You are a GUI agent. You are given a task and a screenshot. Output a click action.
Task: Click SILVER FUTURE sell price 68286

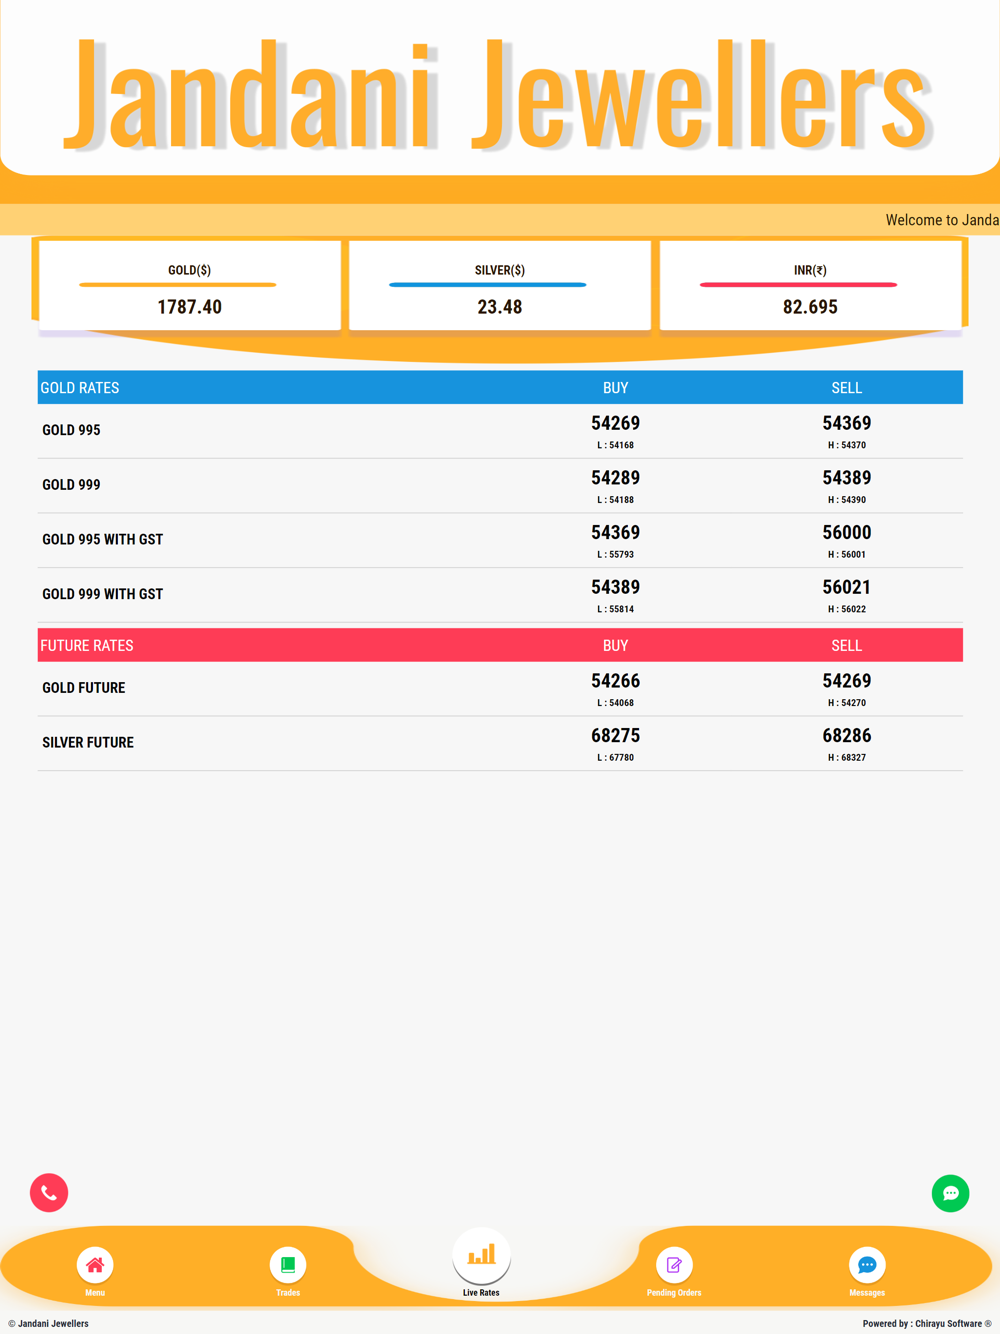click(x=847, y=736)
